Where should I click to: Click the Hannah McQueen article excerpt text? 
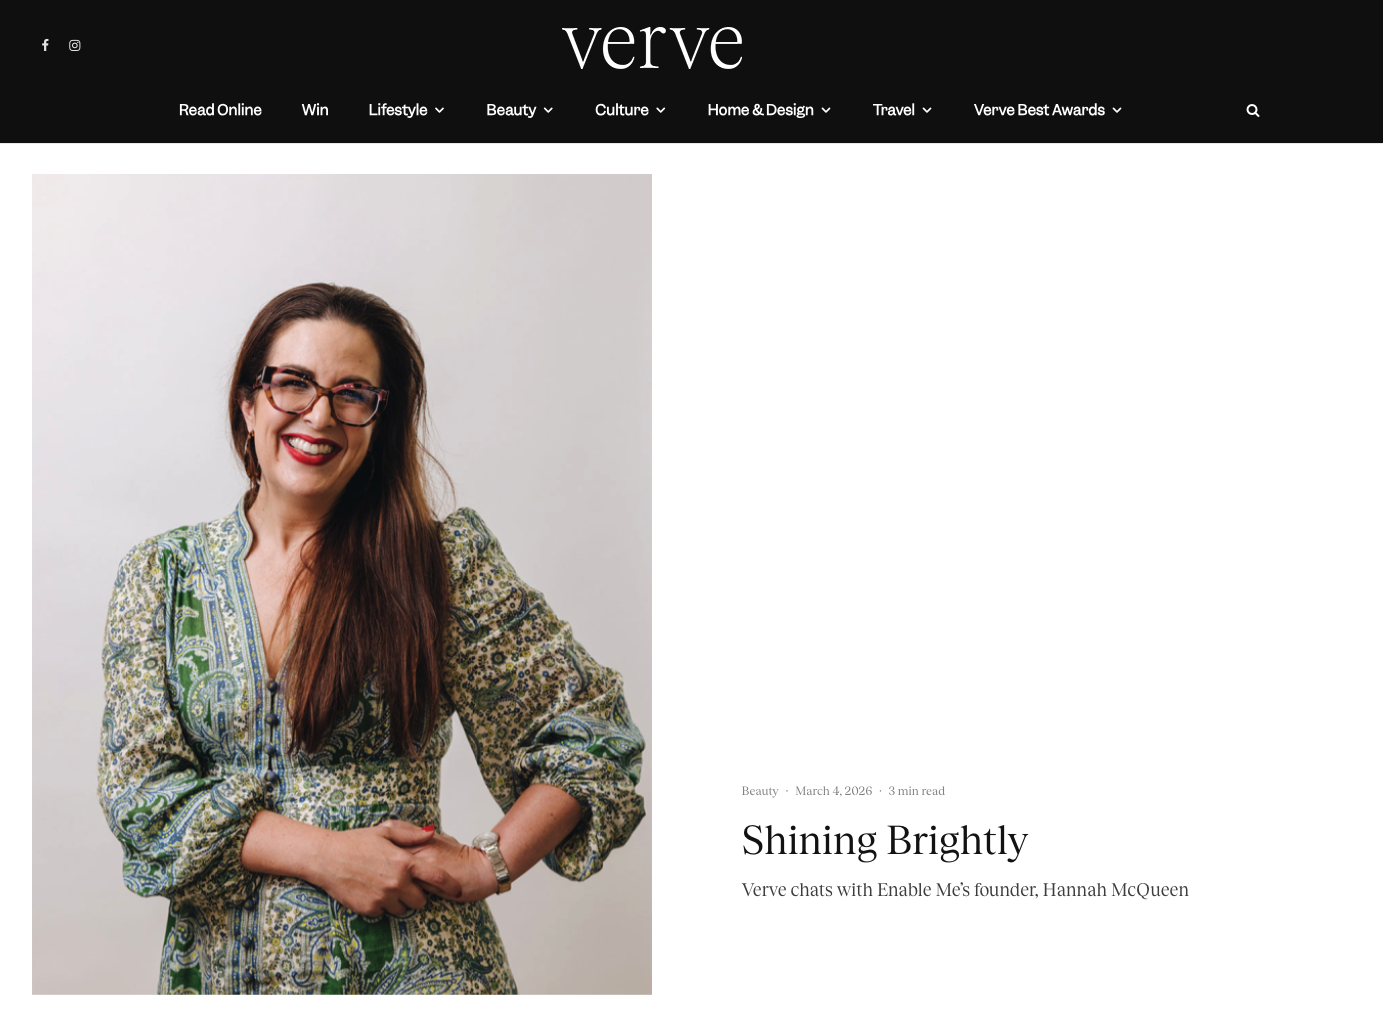[x=965, y=890]
